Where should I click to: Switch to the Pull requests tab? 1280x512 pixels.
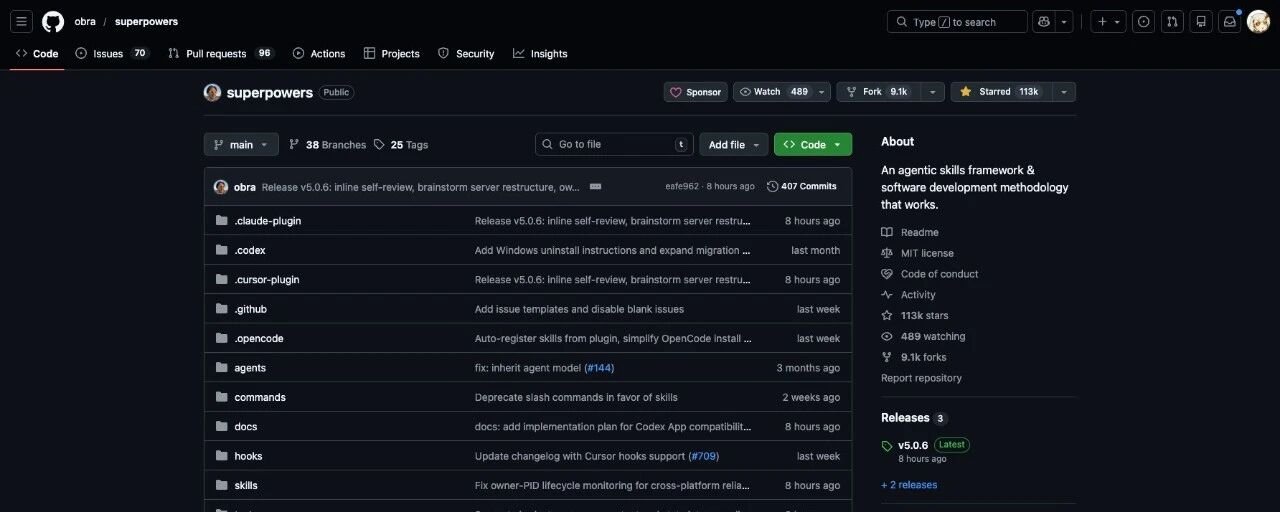coord(221,53)
